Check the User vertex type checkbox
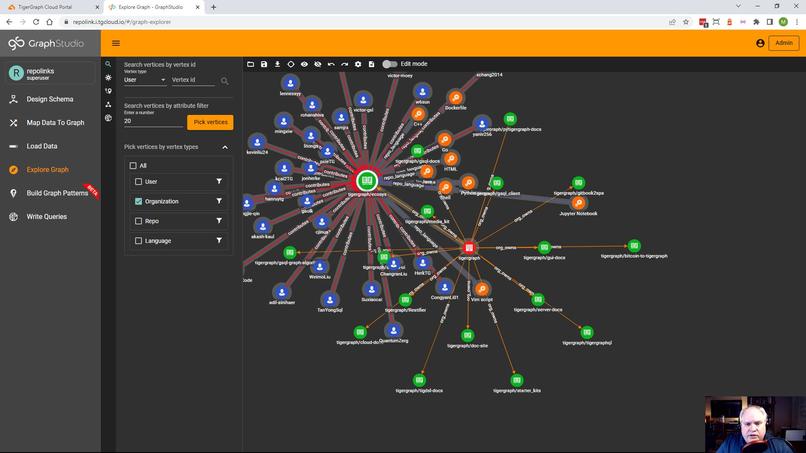The width and height of the screenshot is (806, 453). [x=138, y=182]
